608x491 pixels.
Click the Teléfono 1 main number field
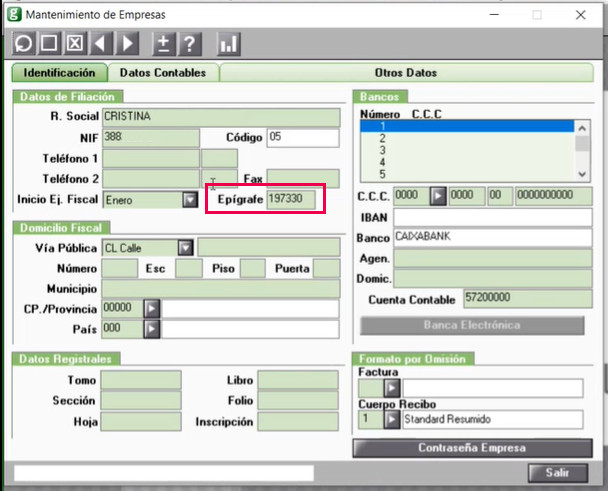151,159
